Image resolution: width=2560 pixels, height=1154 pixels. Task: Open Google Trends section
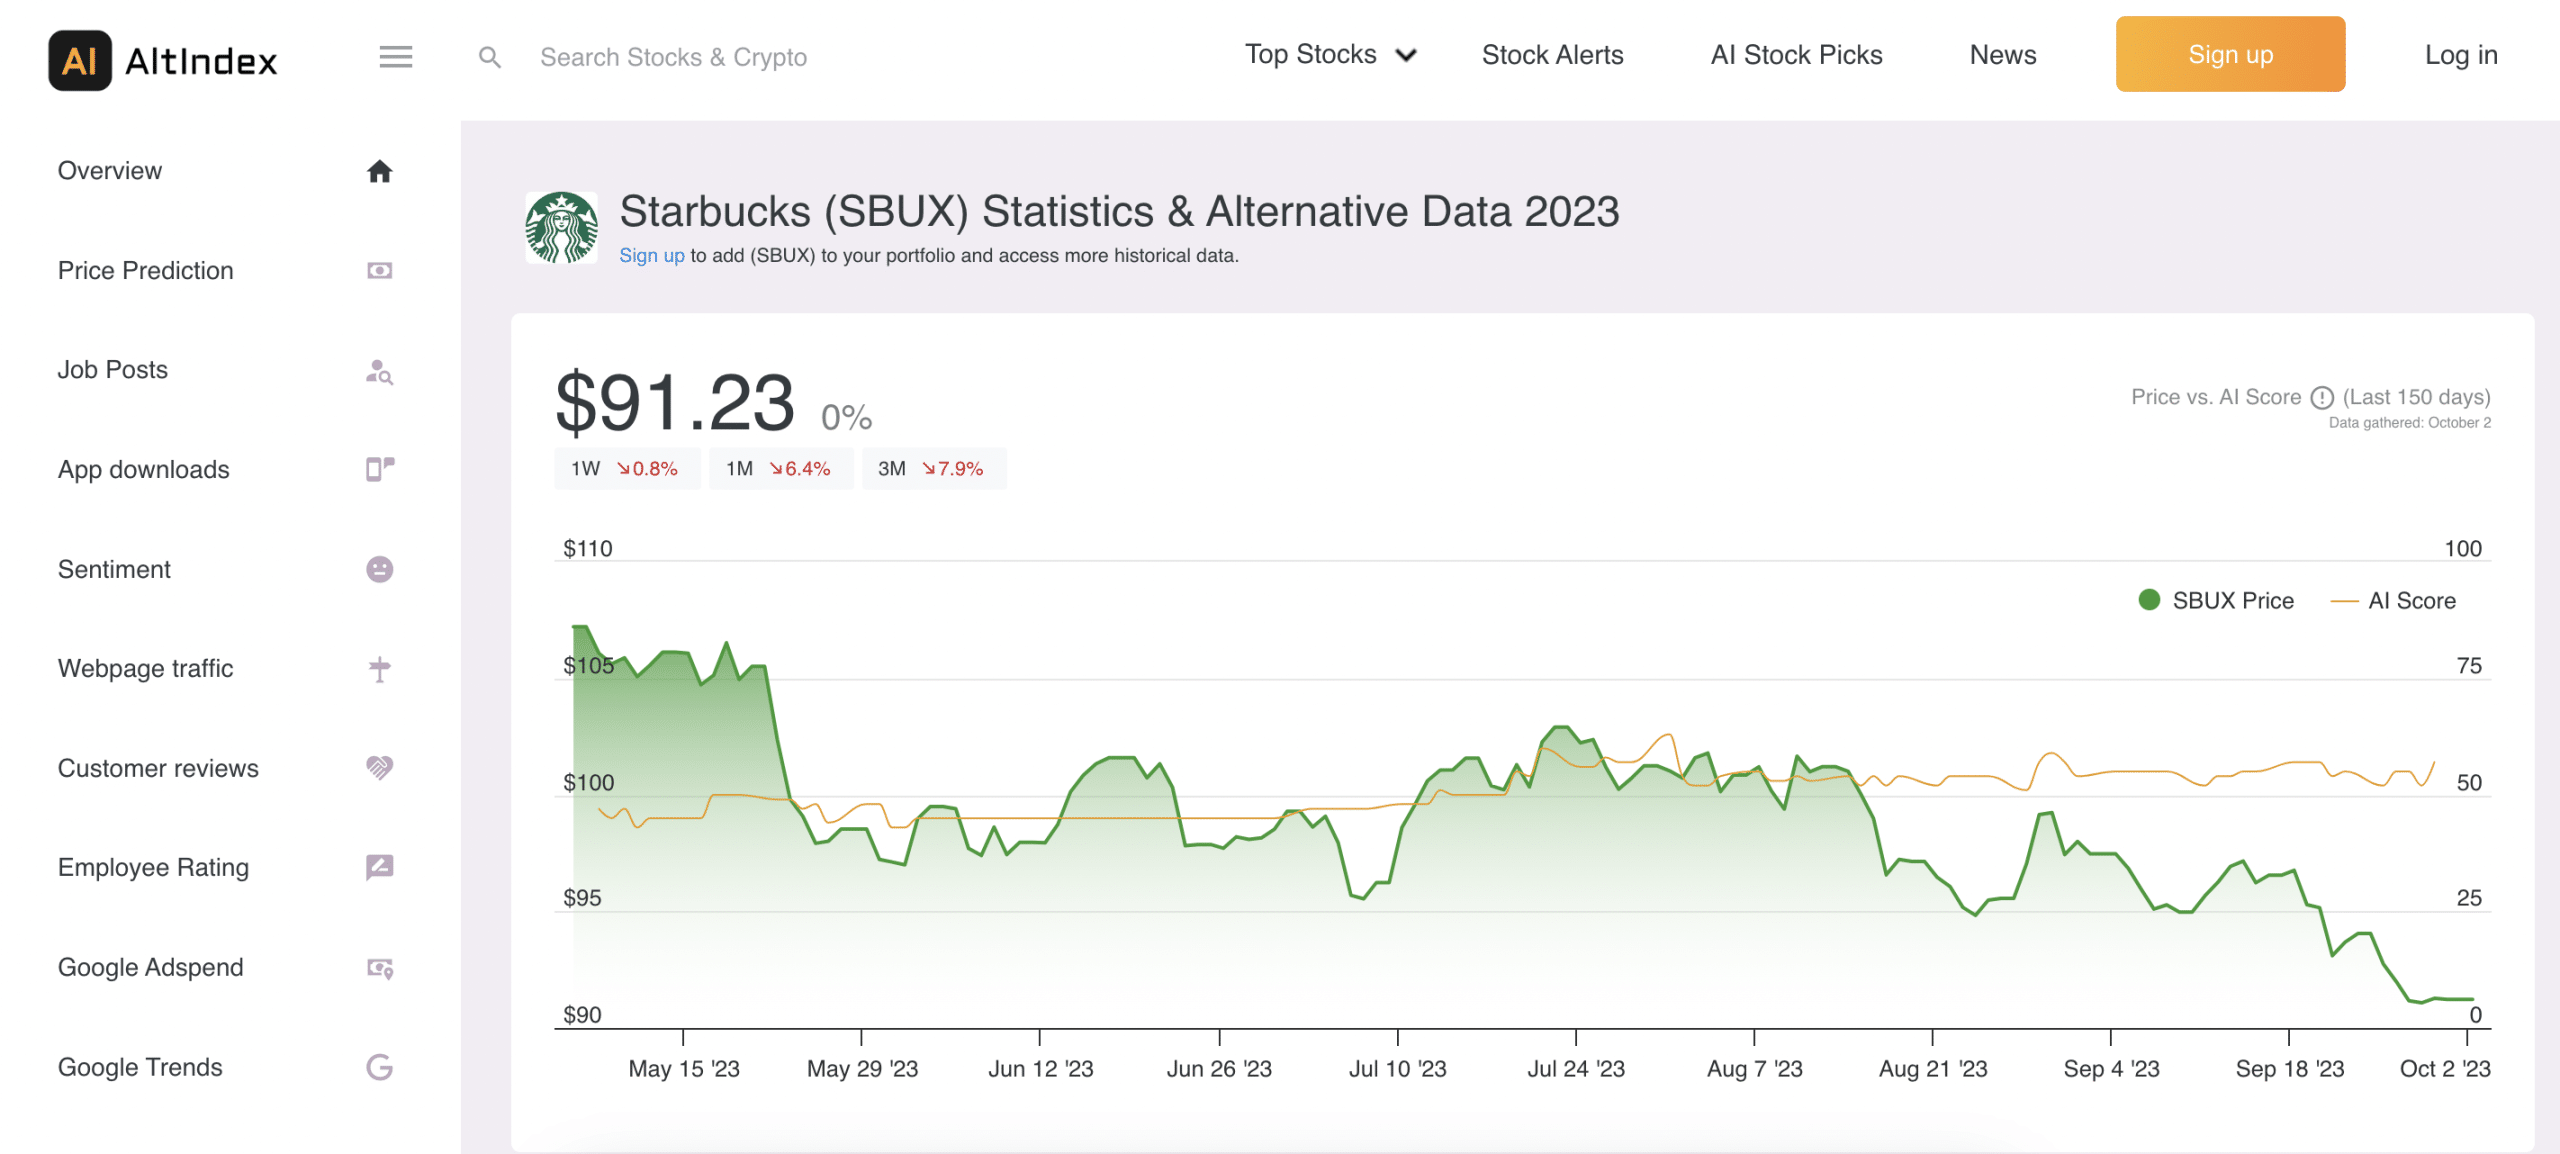click(x=140, y=1067)
